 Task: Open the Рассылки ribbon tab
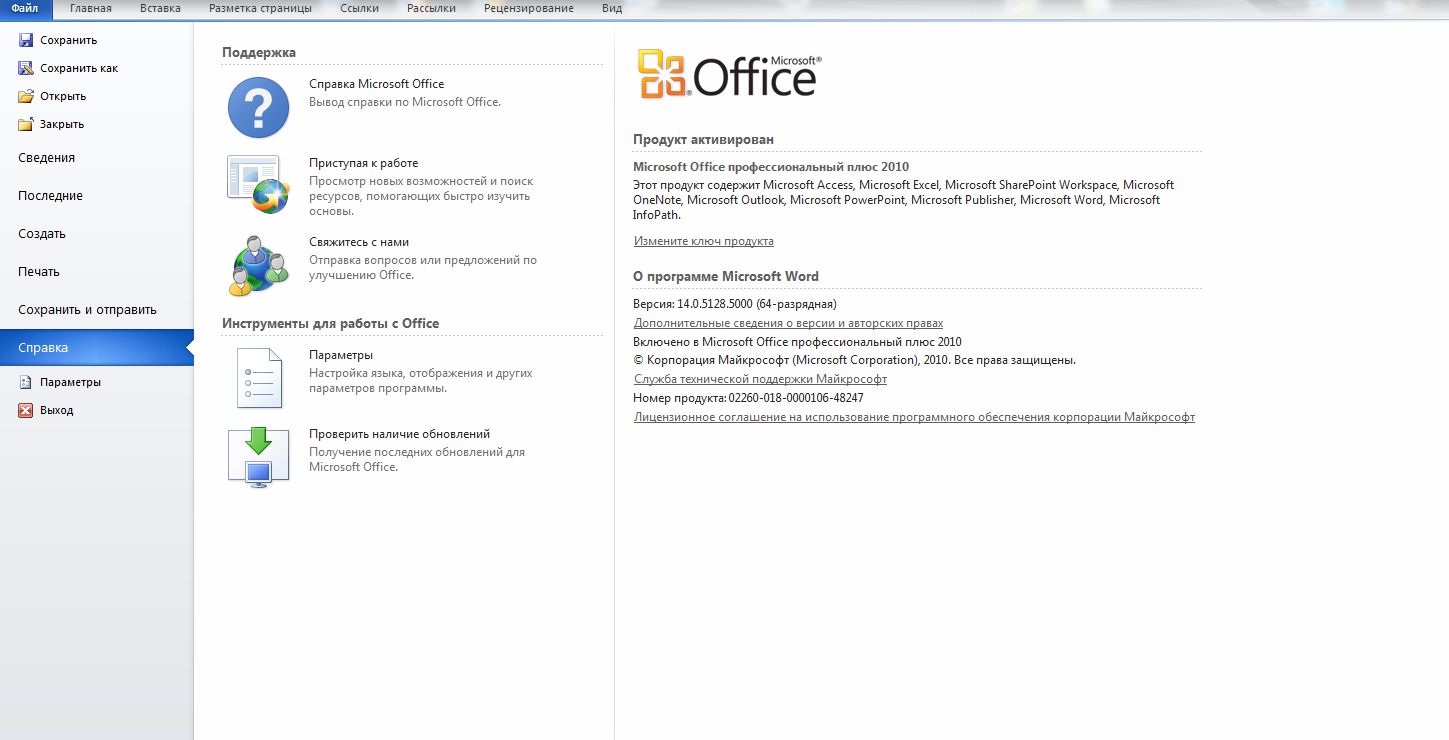point(431,8)
